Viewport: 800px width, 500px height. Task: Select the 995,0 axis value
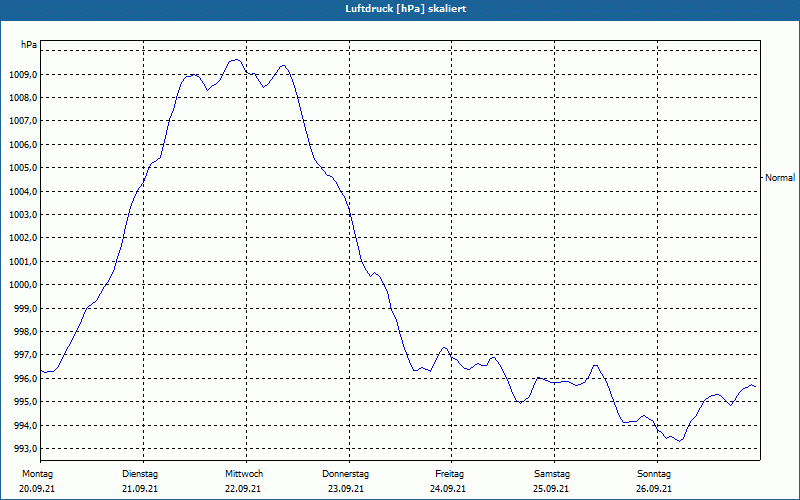coord(25,402)
